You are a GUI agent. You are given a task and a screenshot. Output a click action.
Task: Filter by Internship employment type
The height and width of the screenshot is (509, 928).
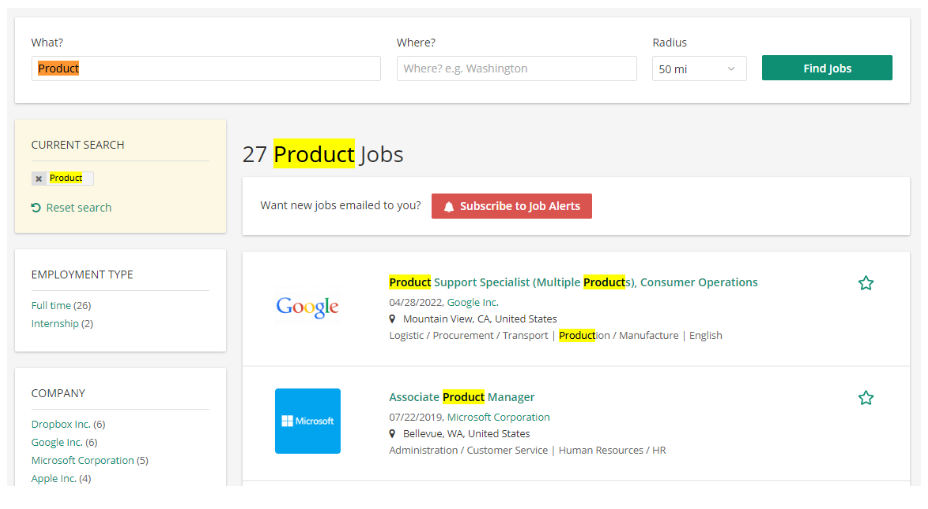point(55,324)
